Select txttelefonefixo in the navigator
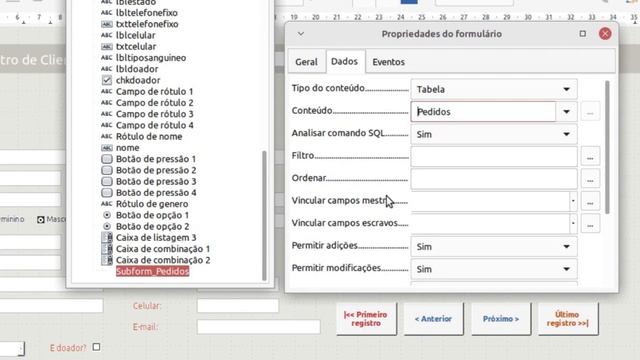The height and width of the screenshot is (360, 640). coord(140,24)
